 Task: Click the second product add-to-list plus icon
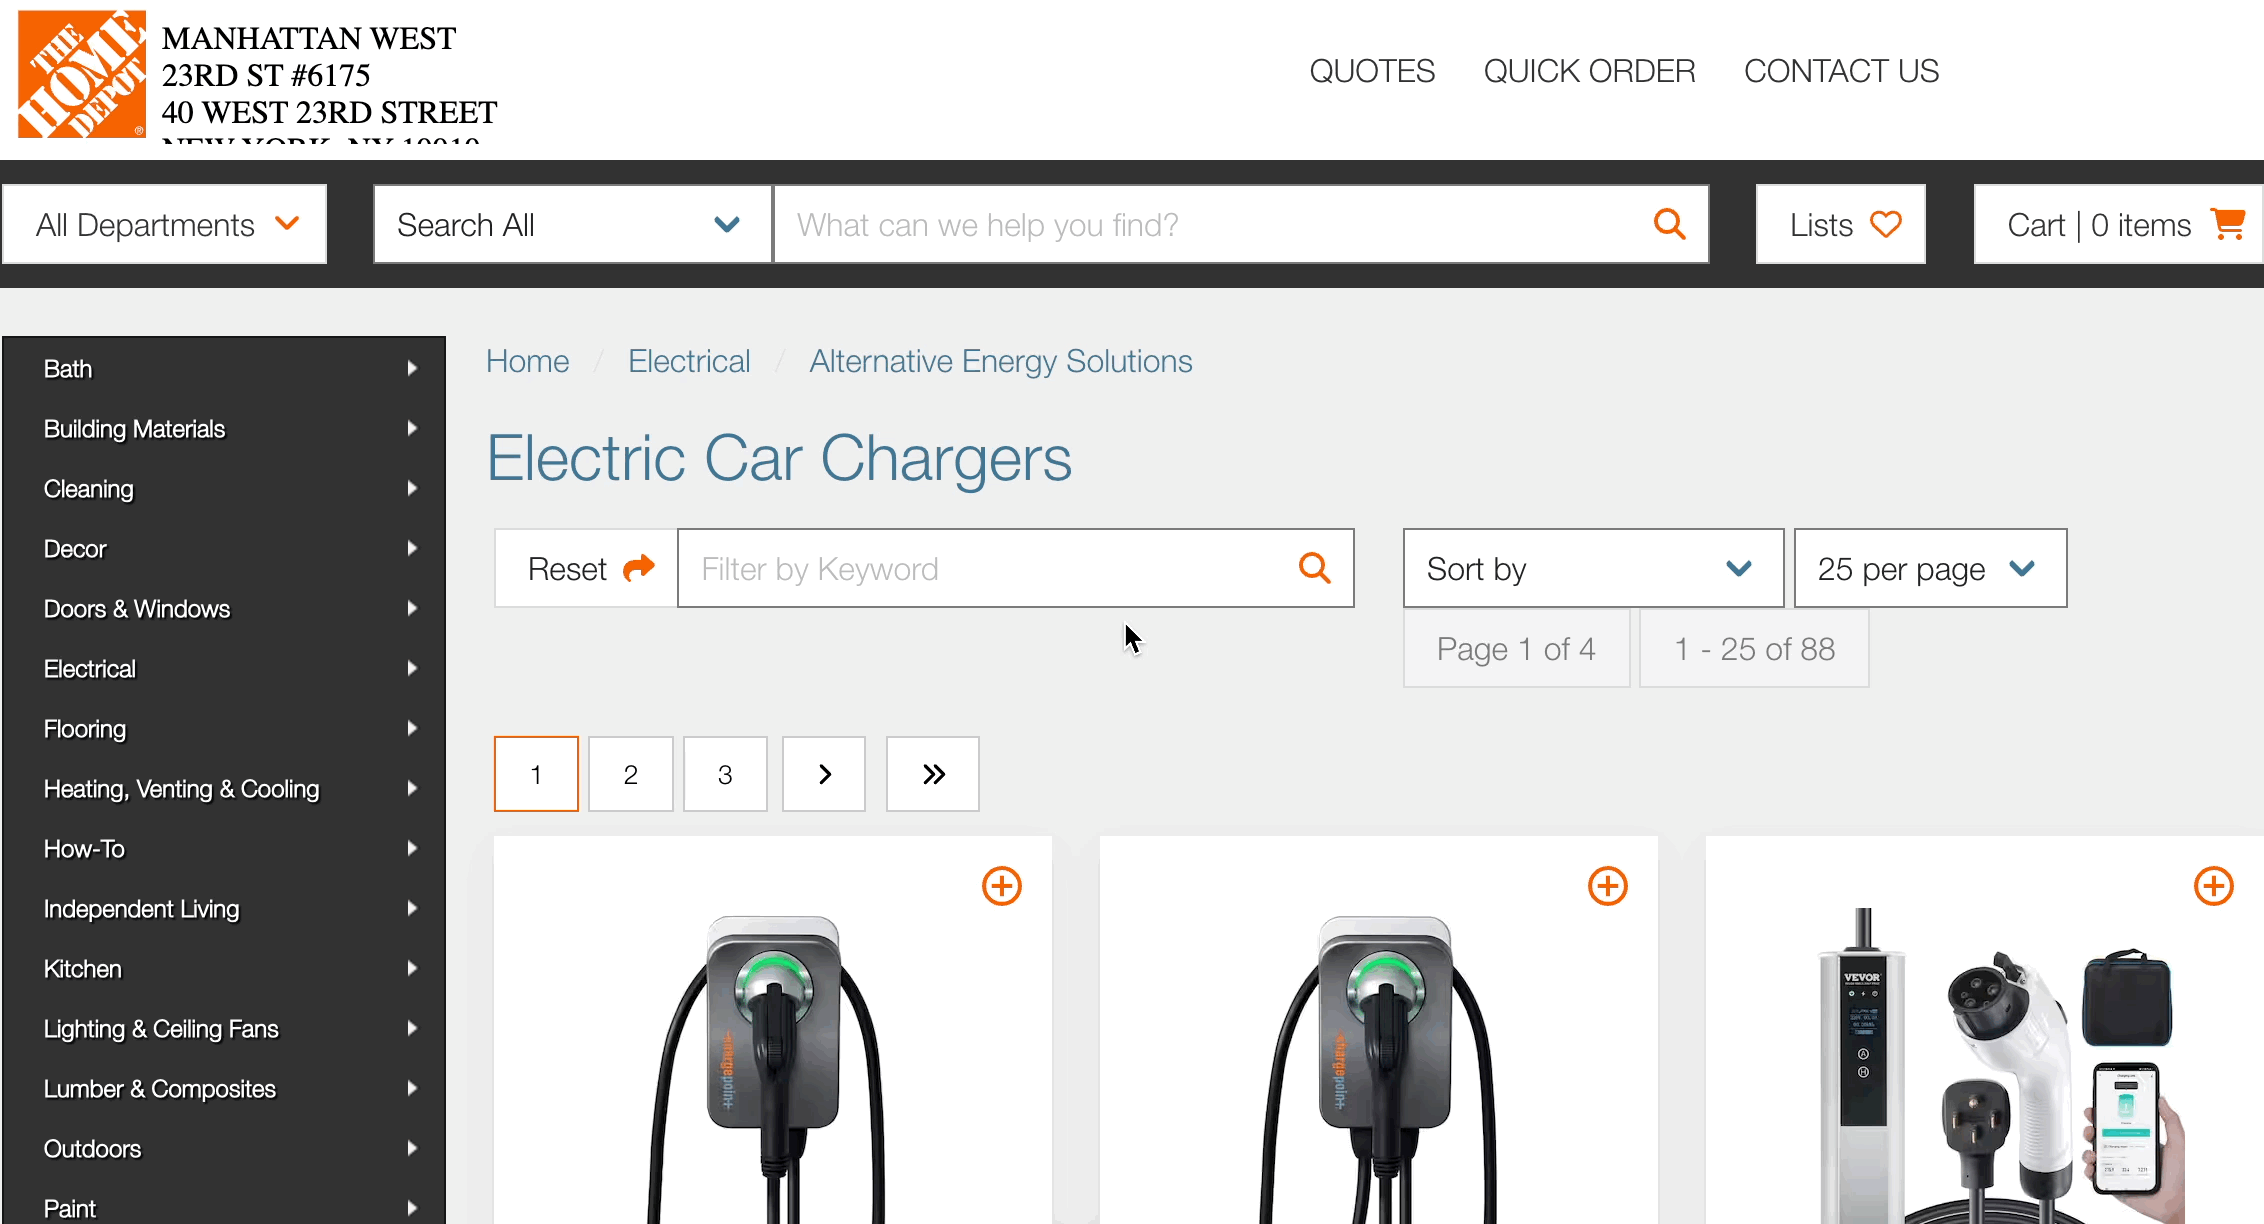click(1610, 885)
